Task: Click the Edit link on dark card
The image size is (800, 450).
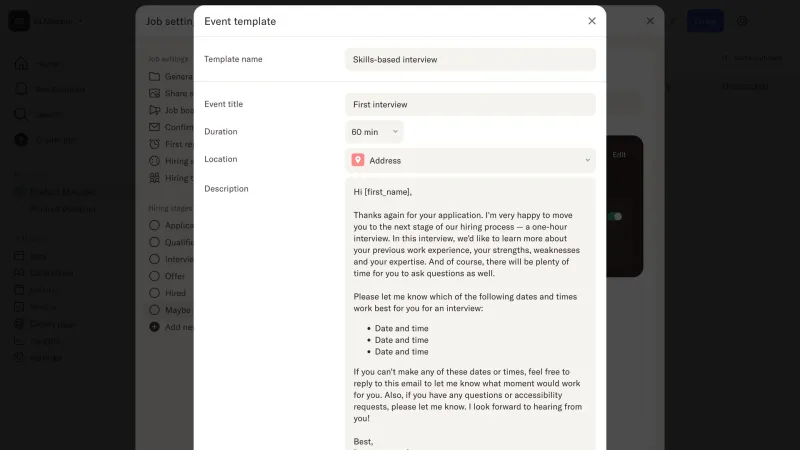Action: pyautogui.click(x=619, y=155)
